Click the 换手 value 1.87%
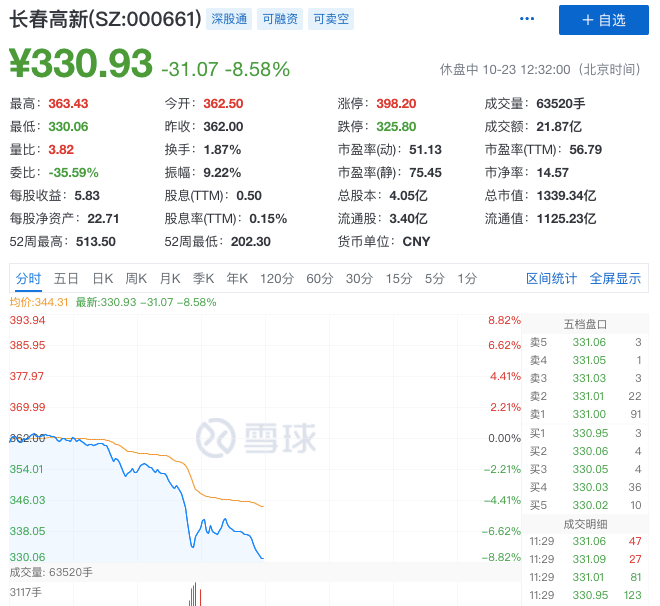The height and width of the screenshot is (606, 660). [222, 149]
